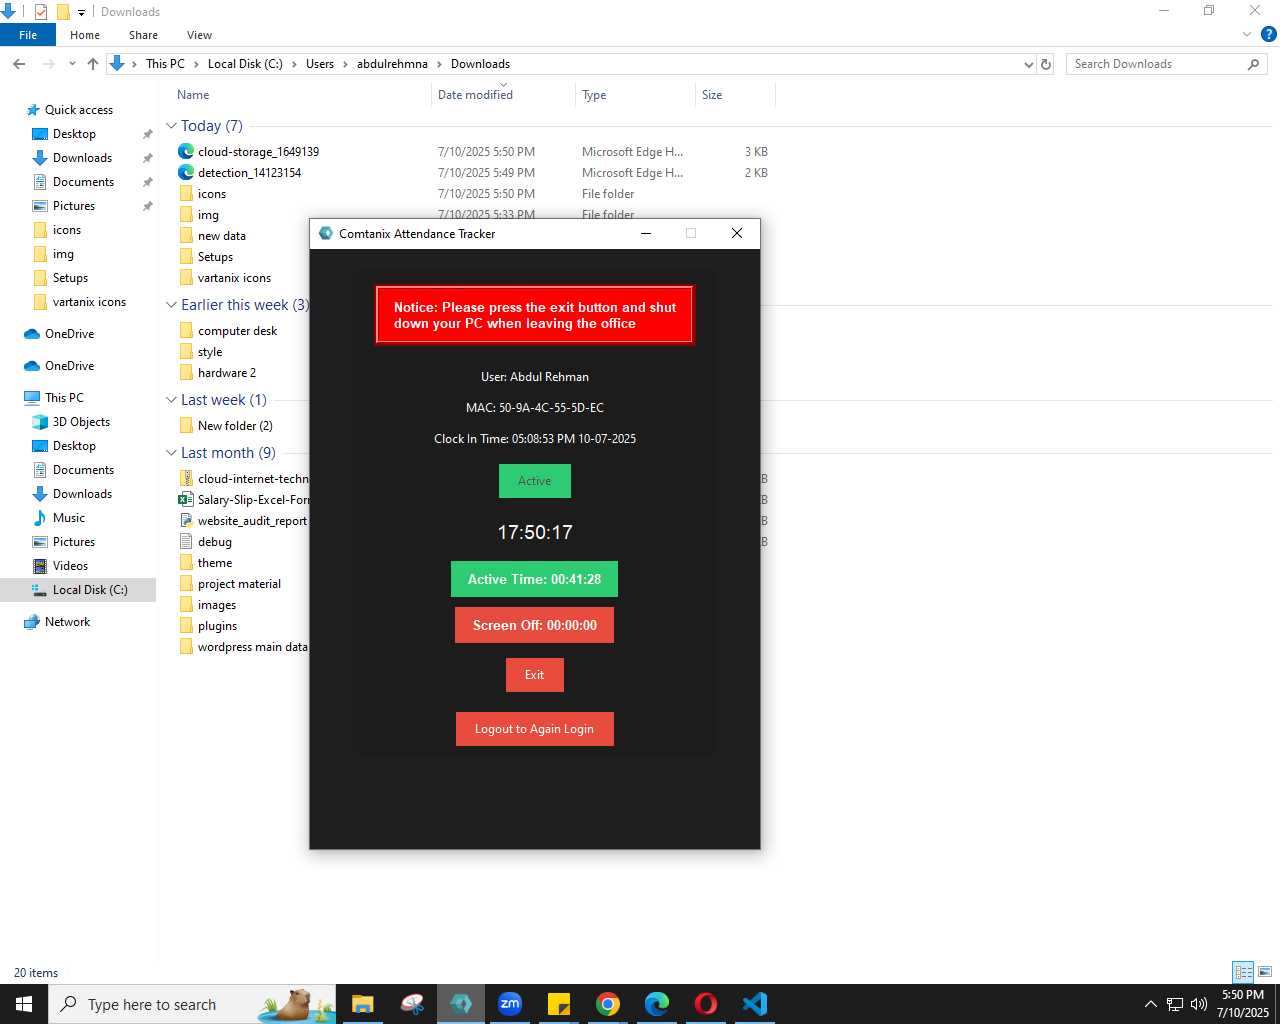Select the computer desk folder

pyautogui.click(x=237, y=331)
